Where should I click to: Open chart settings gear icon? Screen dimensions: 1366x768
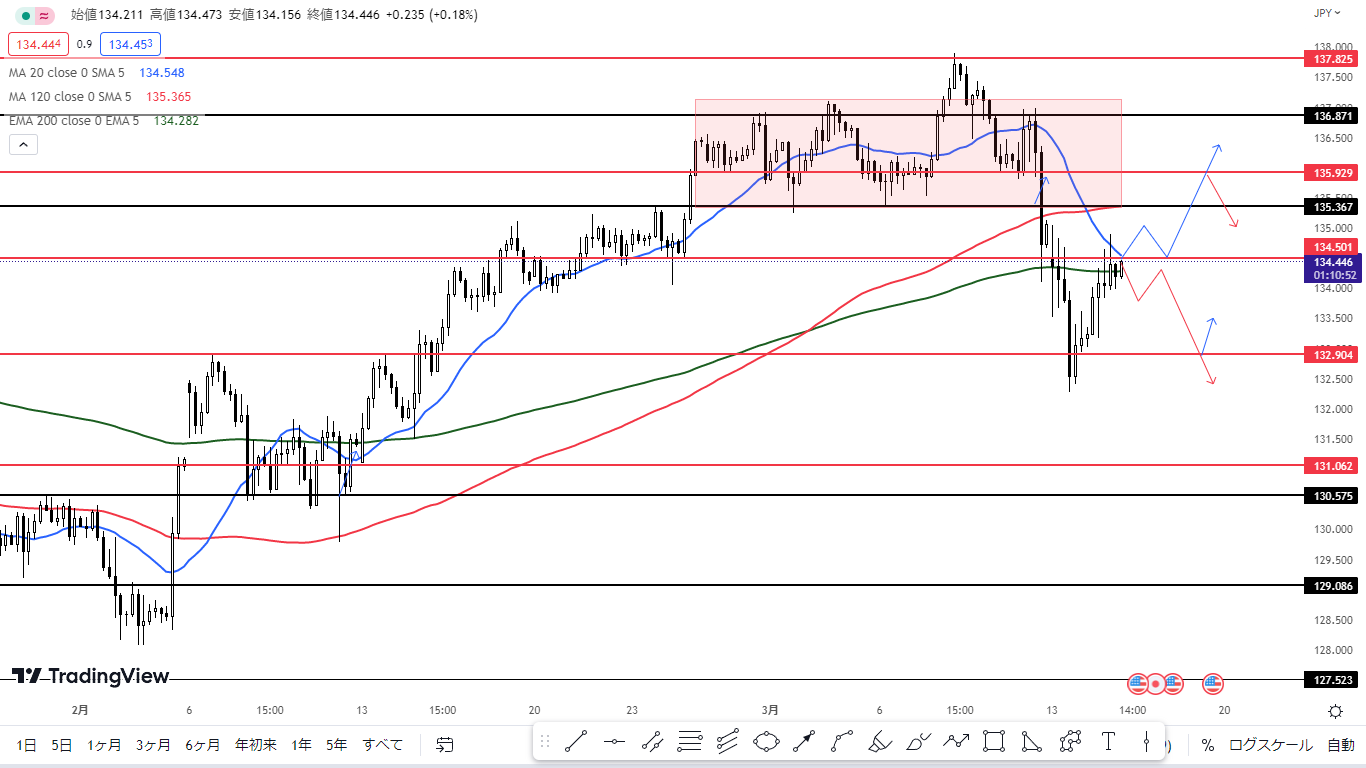click(x=1335, y=711)
